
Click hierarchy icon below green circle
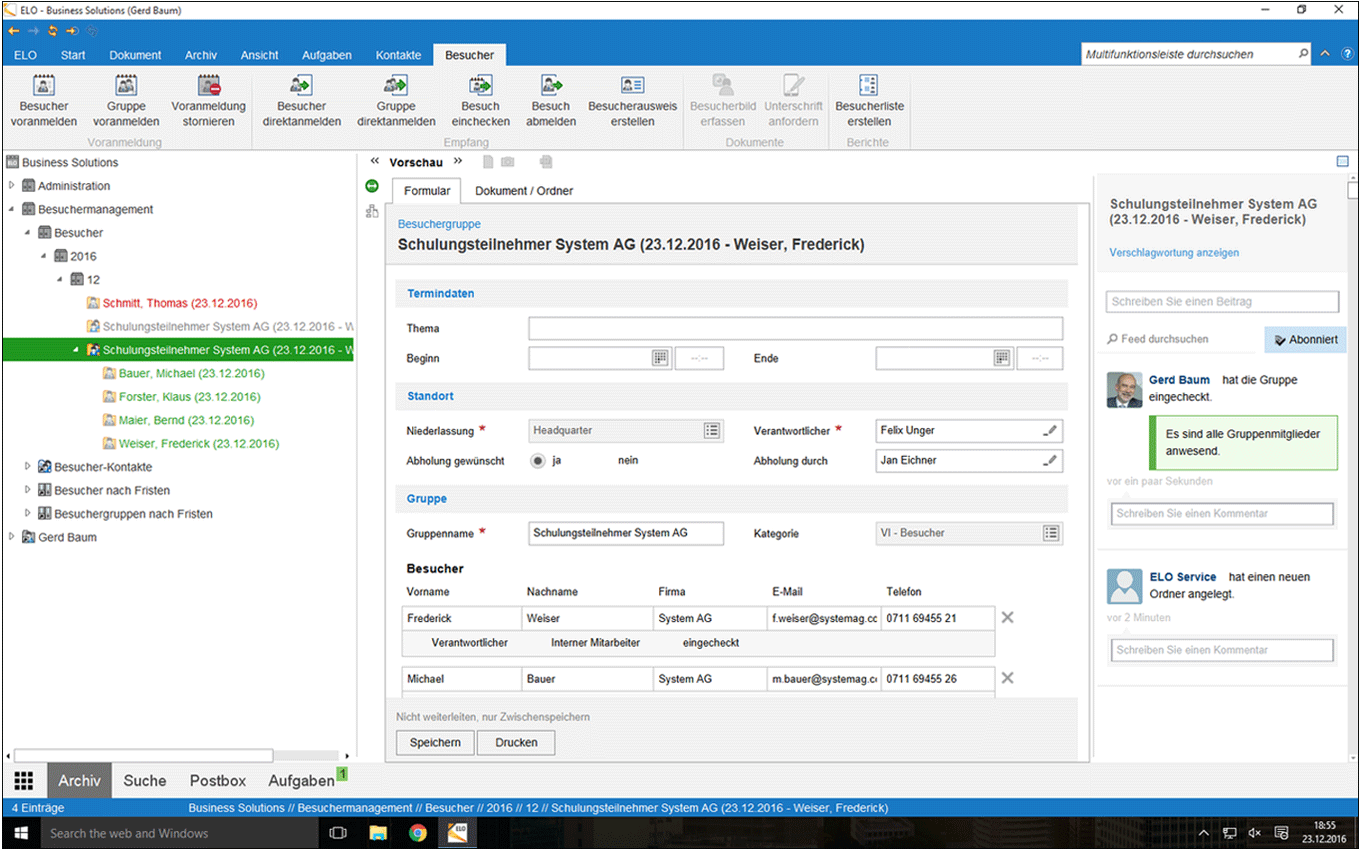(372, 211)
